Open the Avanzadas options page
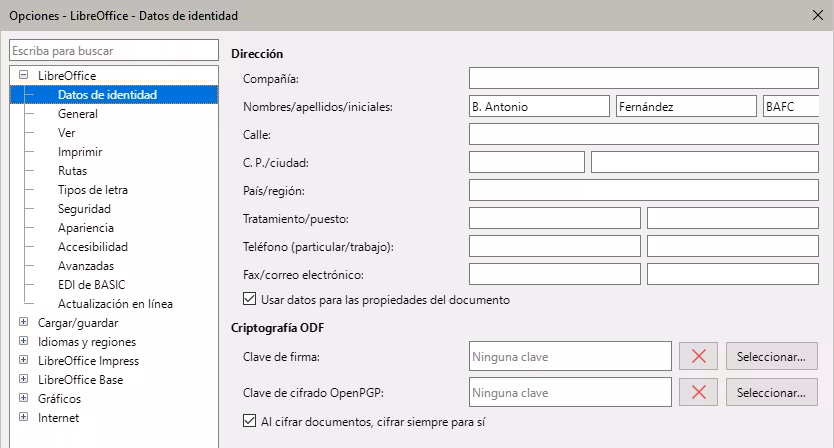 click(86, 266)
